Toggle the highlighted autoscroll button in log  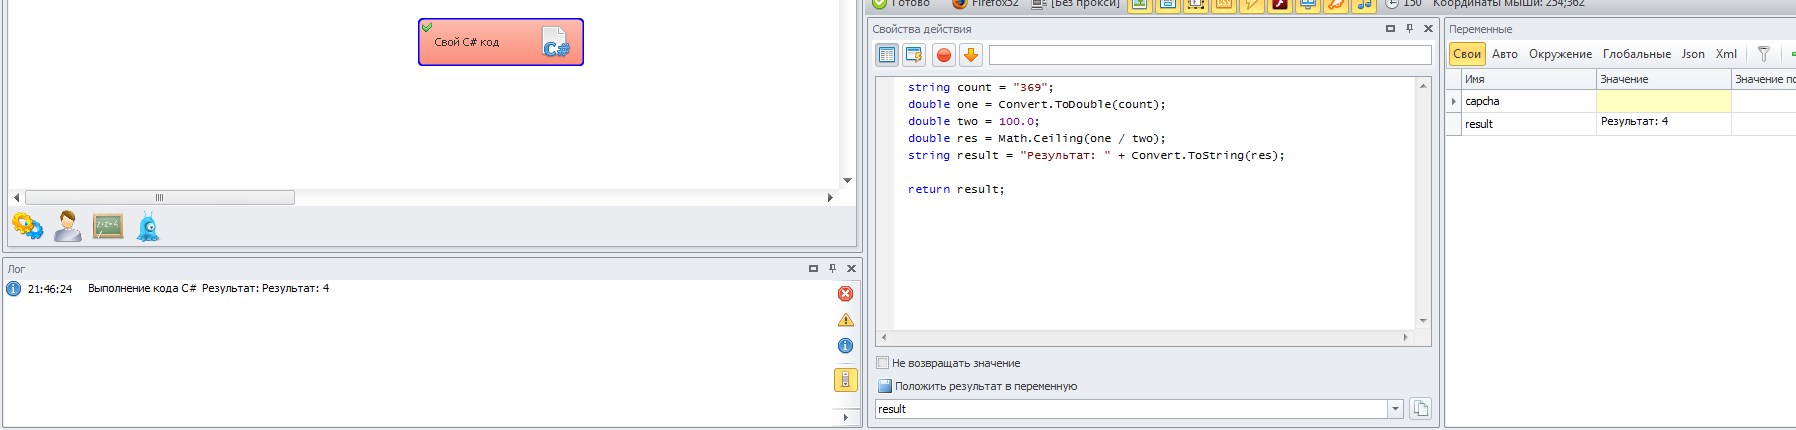coord(845,380)
